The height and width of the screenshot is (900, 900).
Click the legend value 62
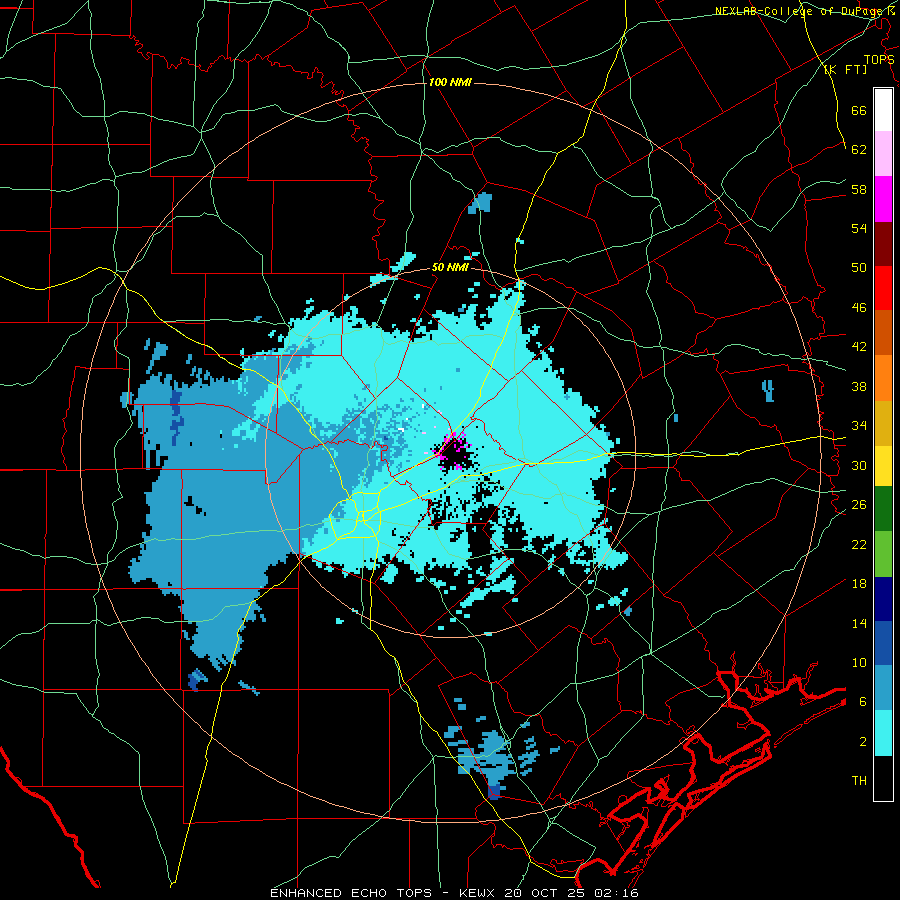tap(859, 150)
